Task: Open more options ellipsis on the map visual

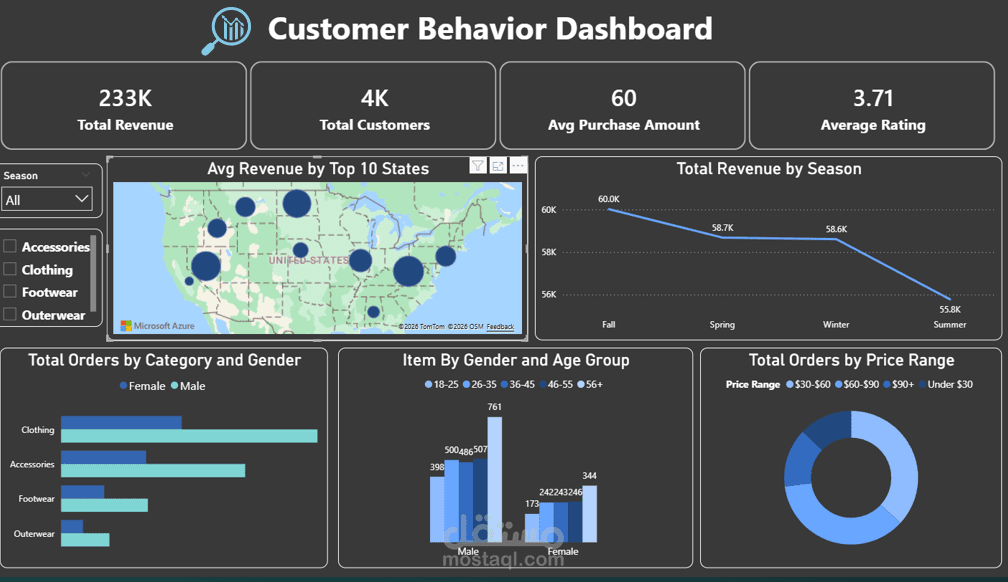Action: [517, 166]
